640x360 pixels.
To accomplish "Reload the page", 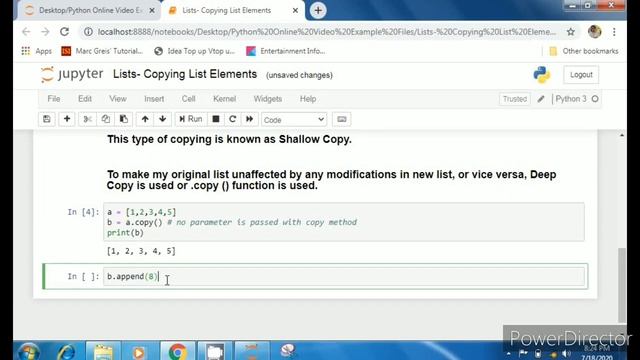I will coord(64,32).
